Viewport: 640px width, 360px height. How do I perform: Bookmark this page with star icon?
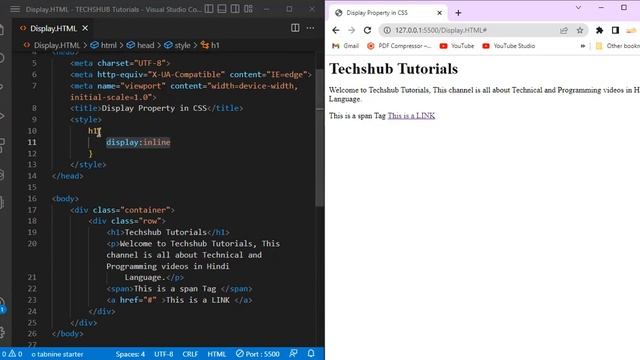pyautogui.click(x=580, y=30)
